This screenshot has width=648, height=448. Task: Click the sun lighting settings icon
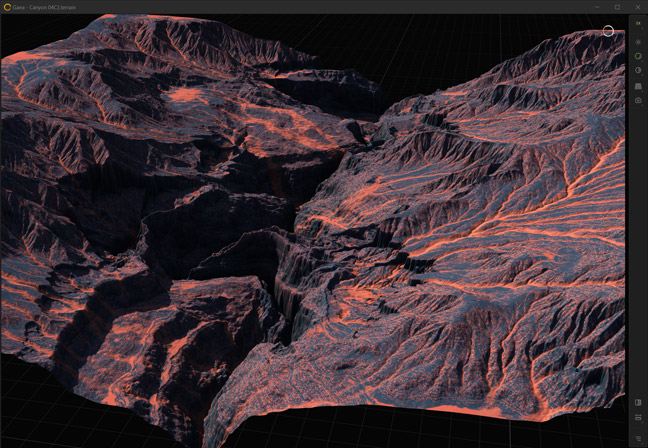click(x=638, y=42)
